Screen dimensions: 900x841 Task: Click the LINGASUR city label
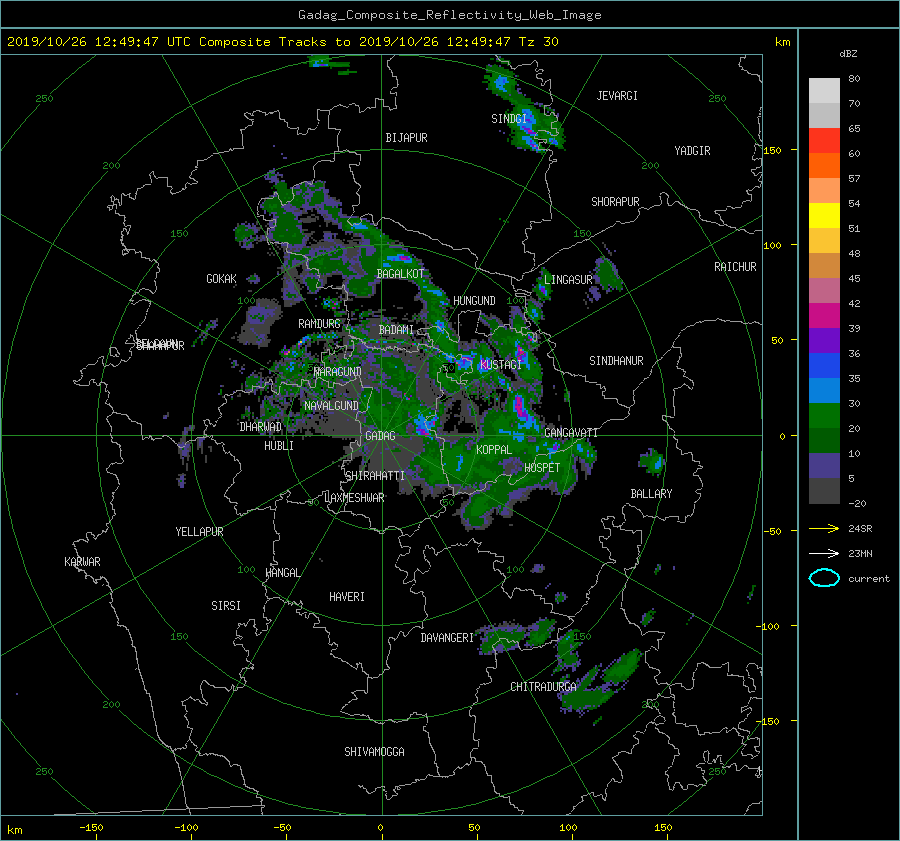pyautogui.click(x=568, y=280)
